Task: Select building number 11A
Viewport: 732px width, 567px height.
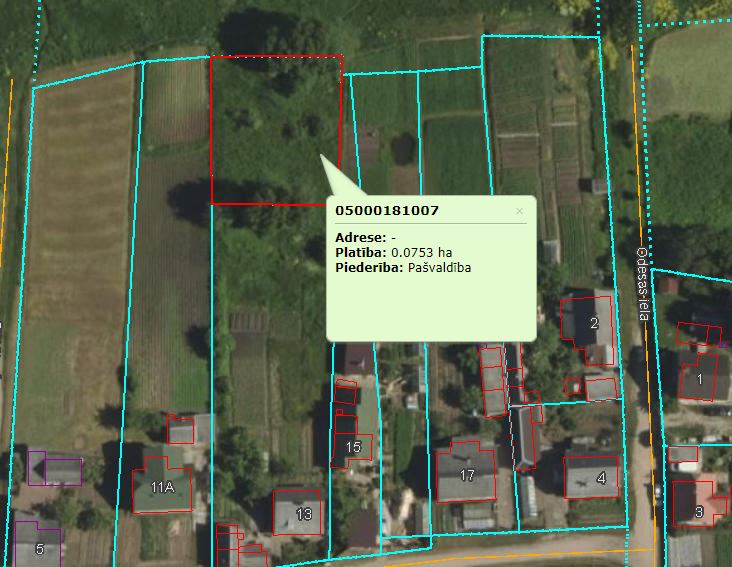Action: coord(162,487)
